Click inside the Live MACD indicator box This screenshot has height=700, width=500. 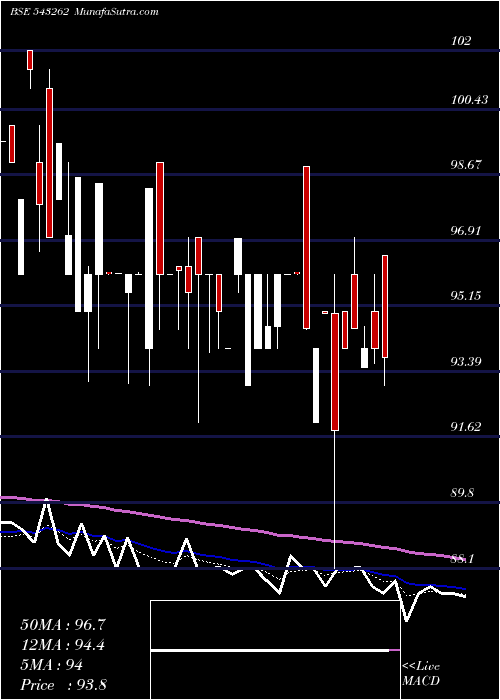[275, 650]
